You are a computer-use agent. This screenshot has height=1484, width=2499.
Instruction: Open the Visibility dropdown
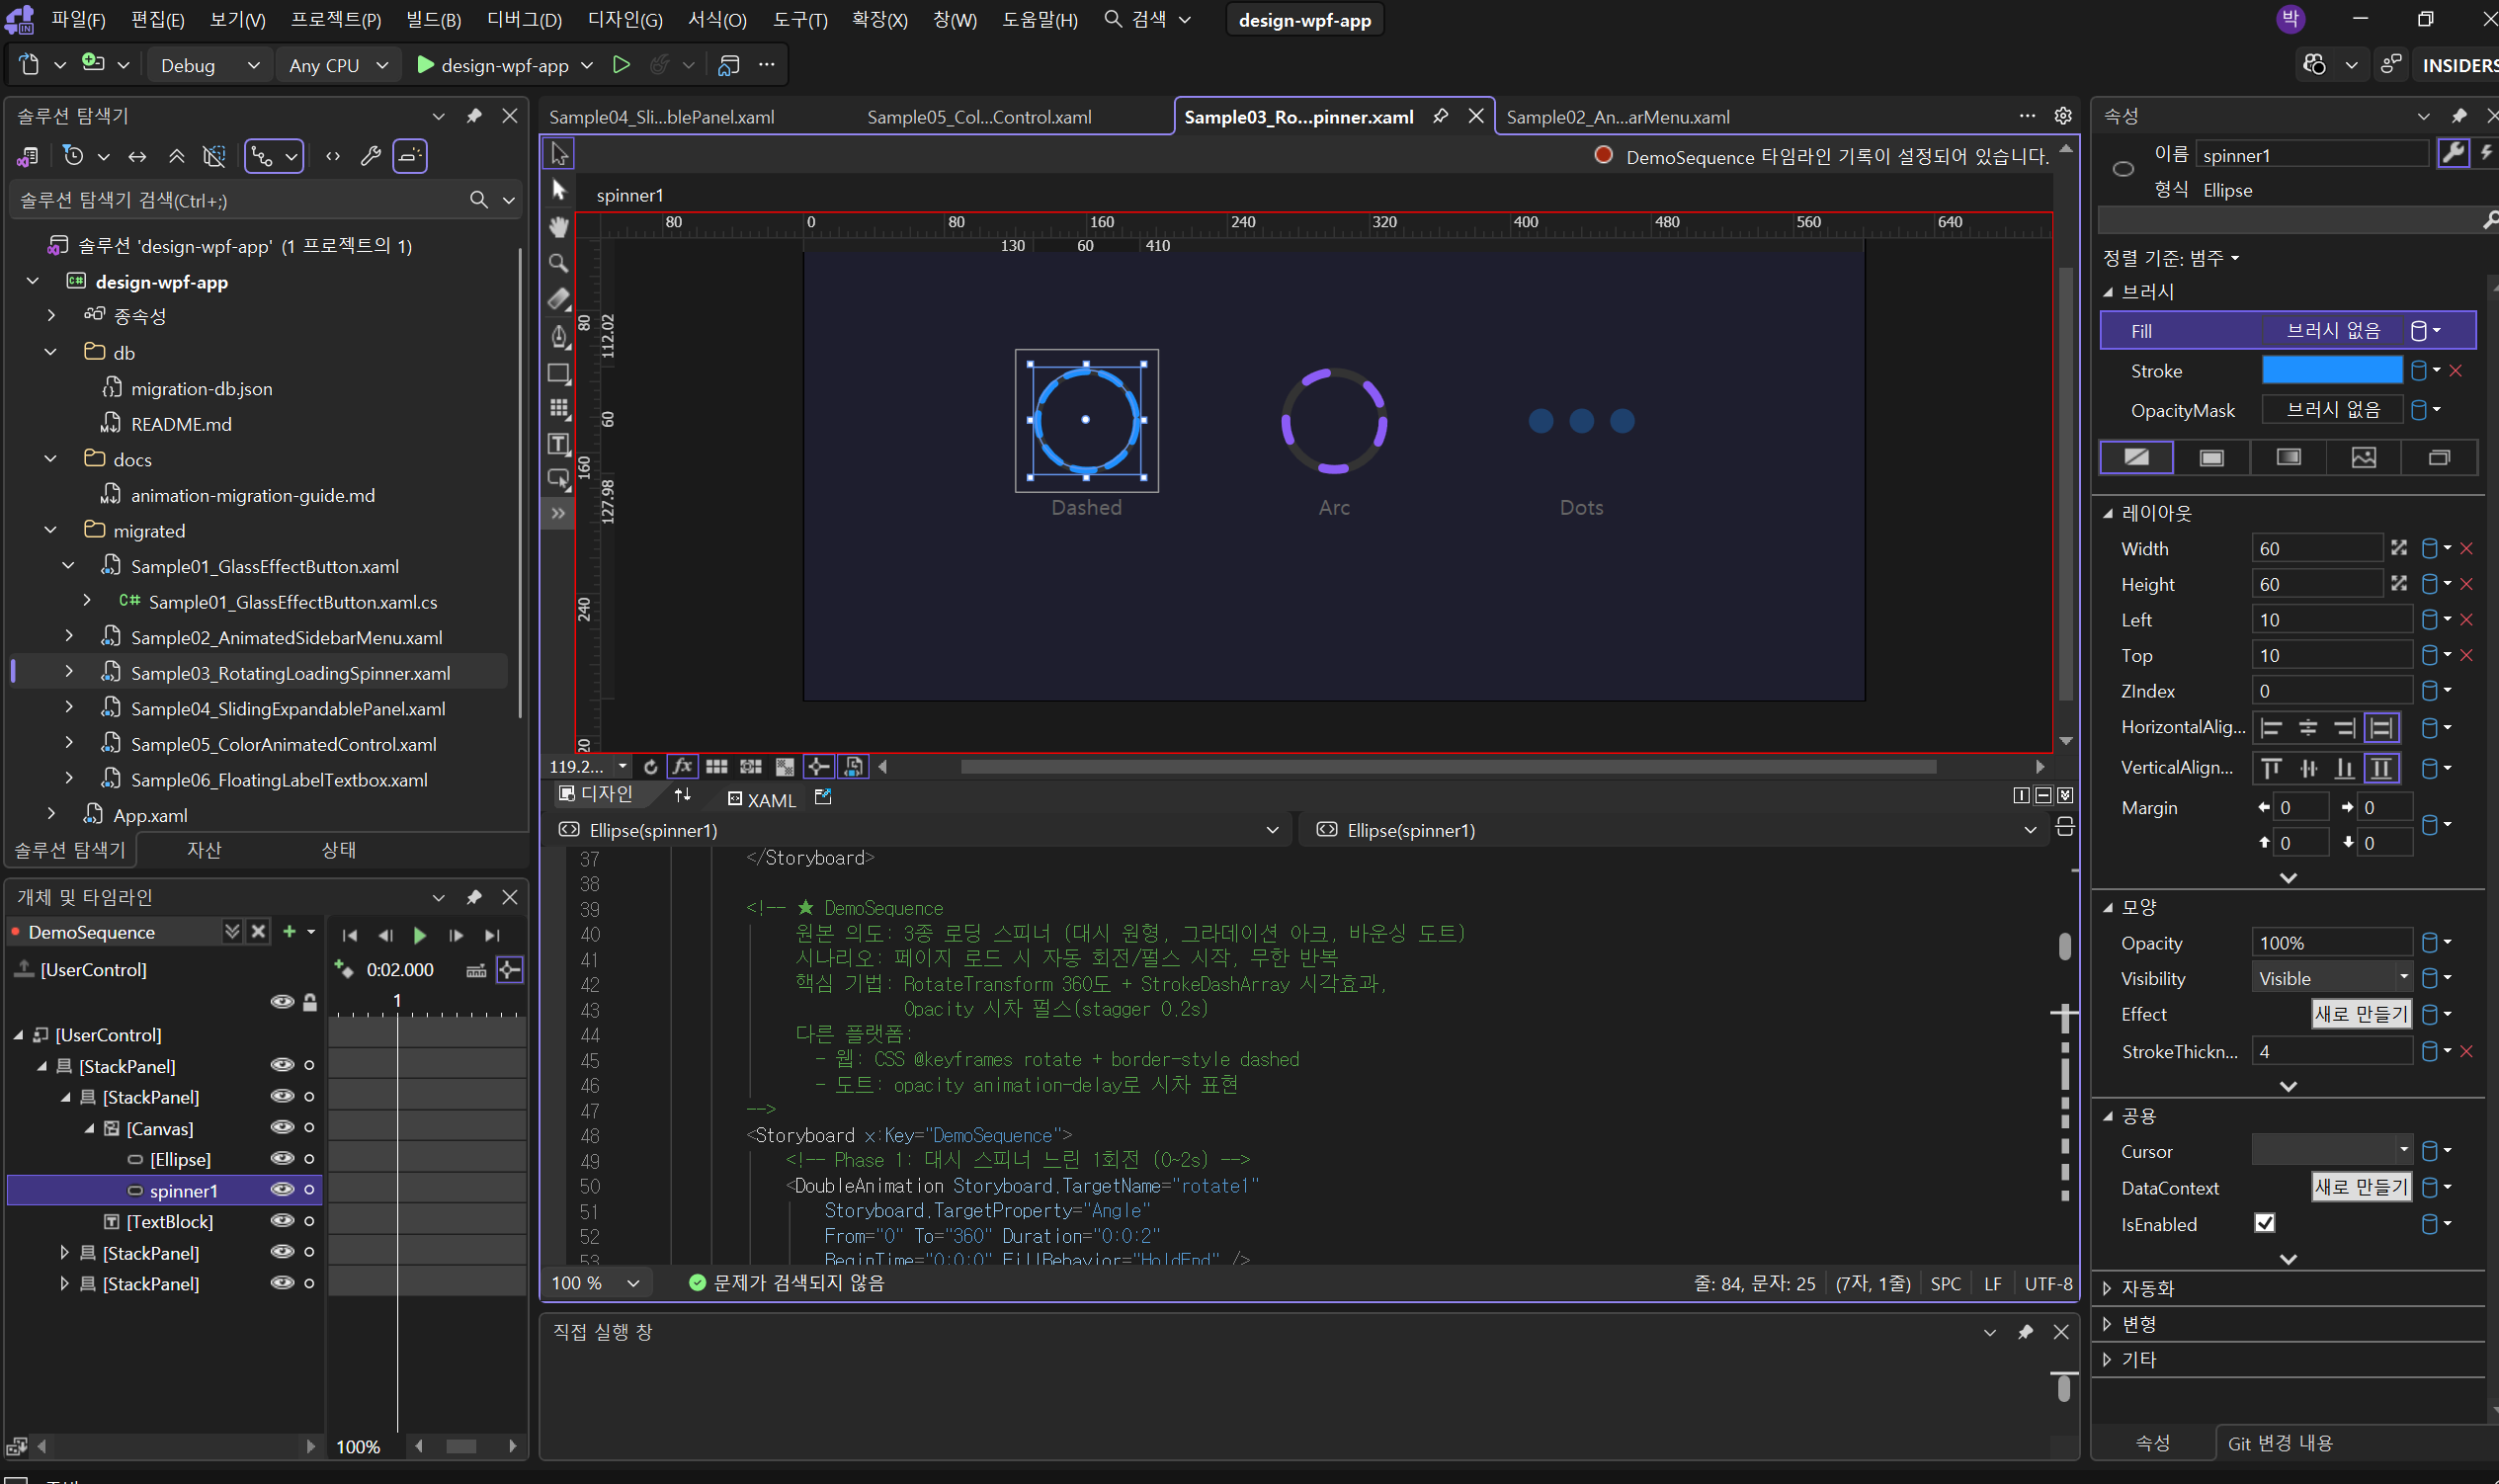tap(2331, 978)
